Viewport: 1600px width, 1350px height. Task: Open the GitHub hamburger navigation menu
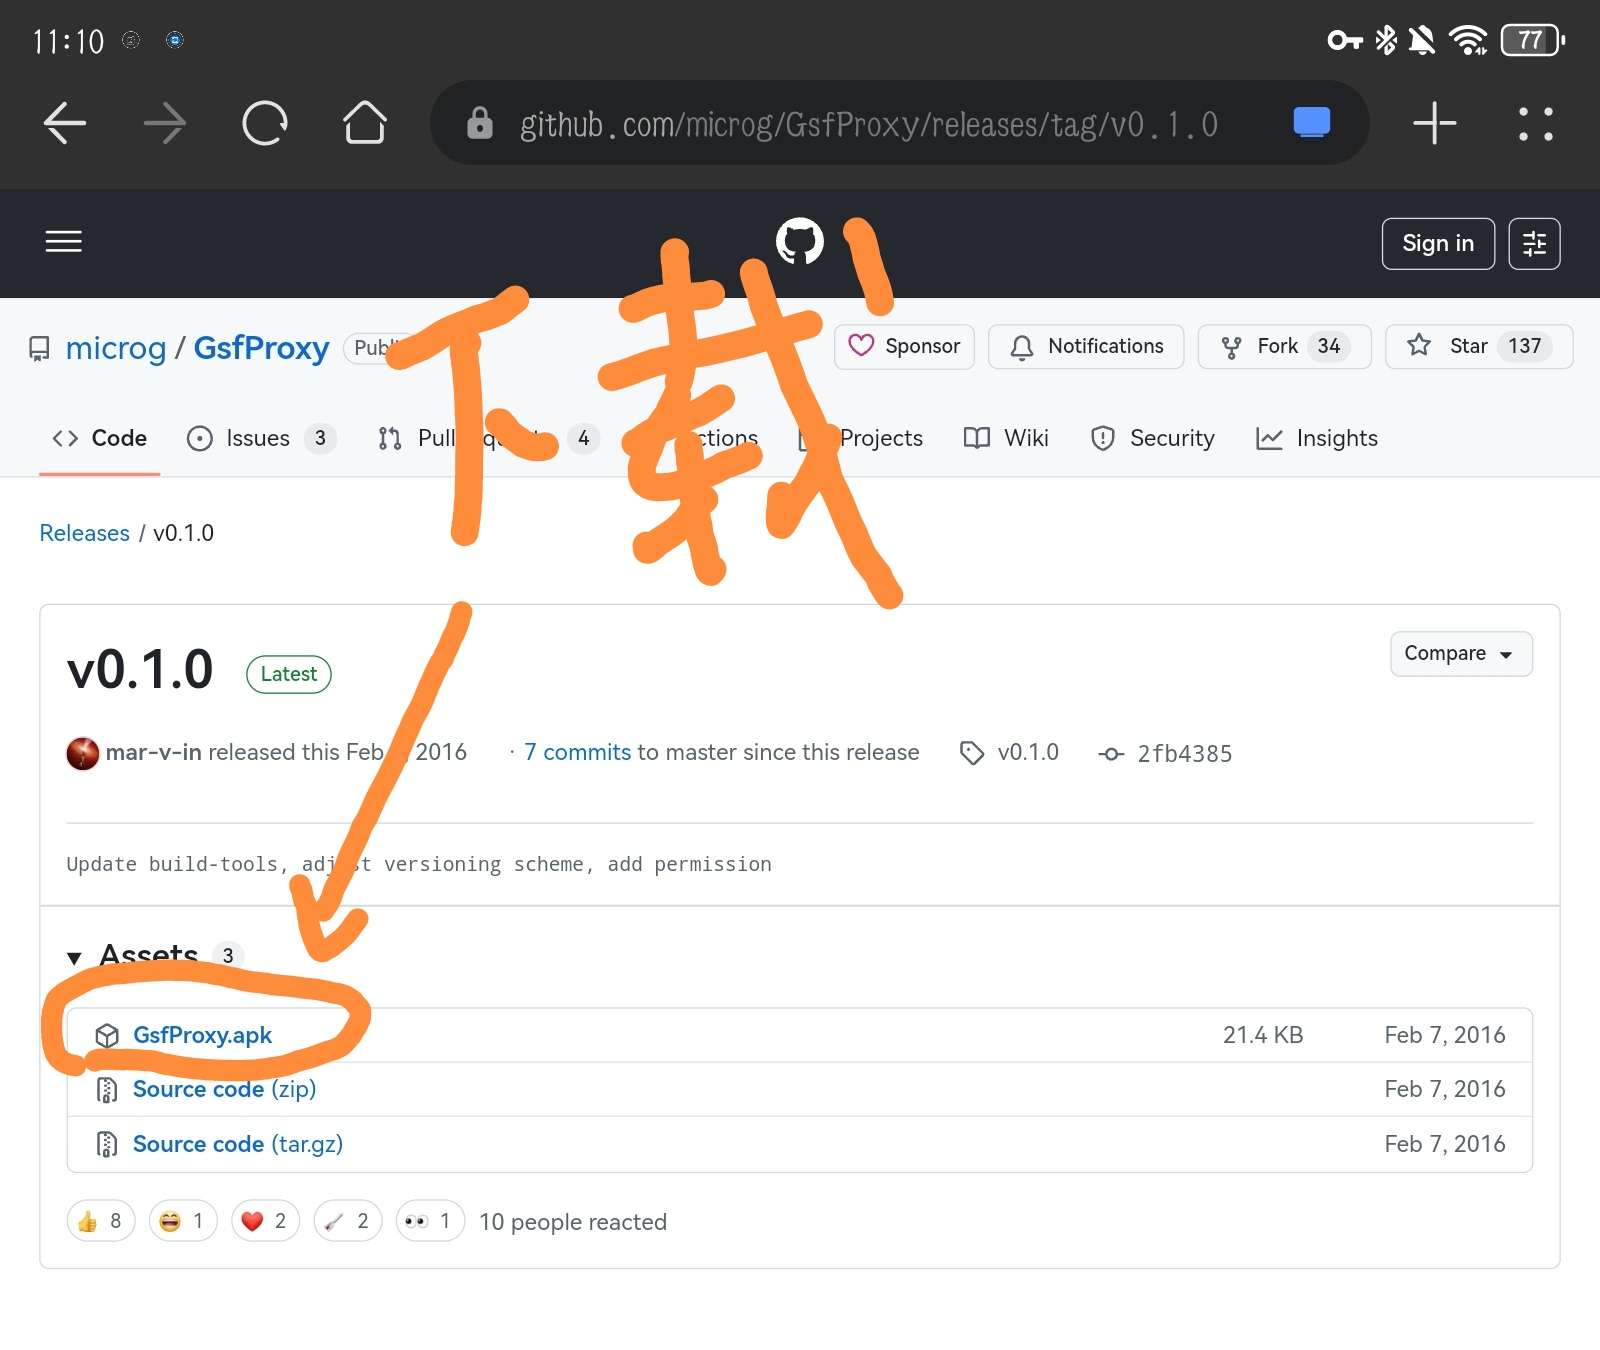64,241
